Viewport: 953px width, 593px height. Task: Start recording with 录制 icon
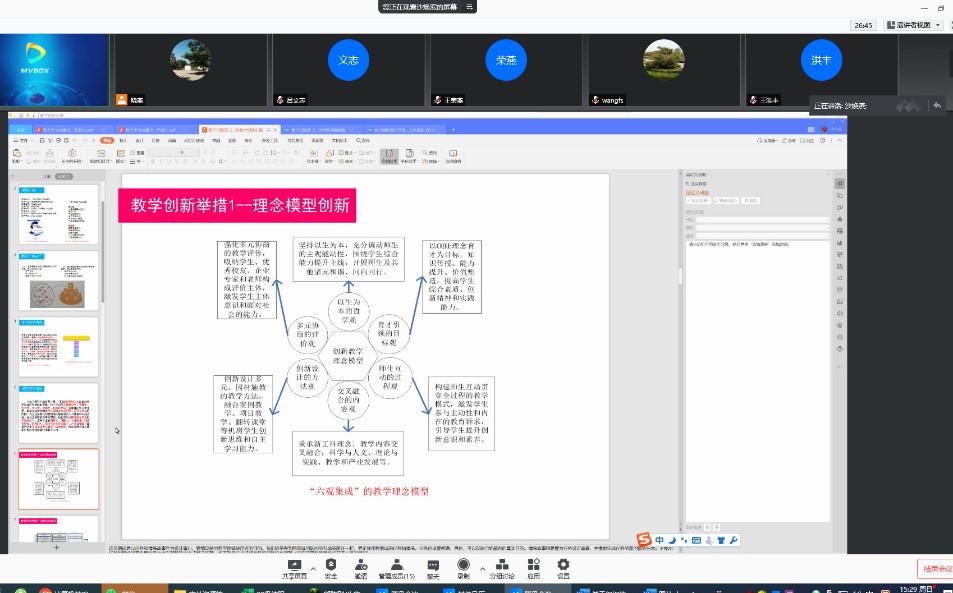click(463, 566)
